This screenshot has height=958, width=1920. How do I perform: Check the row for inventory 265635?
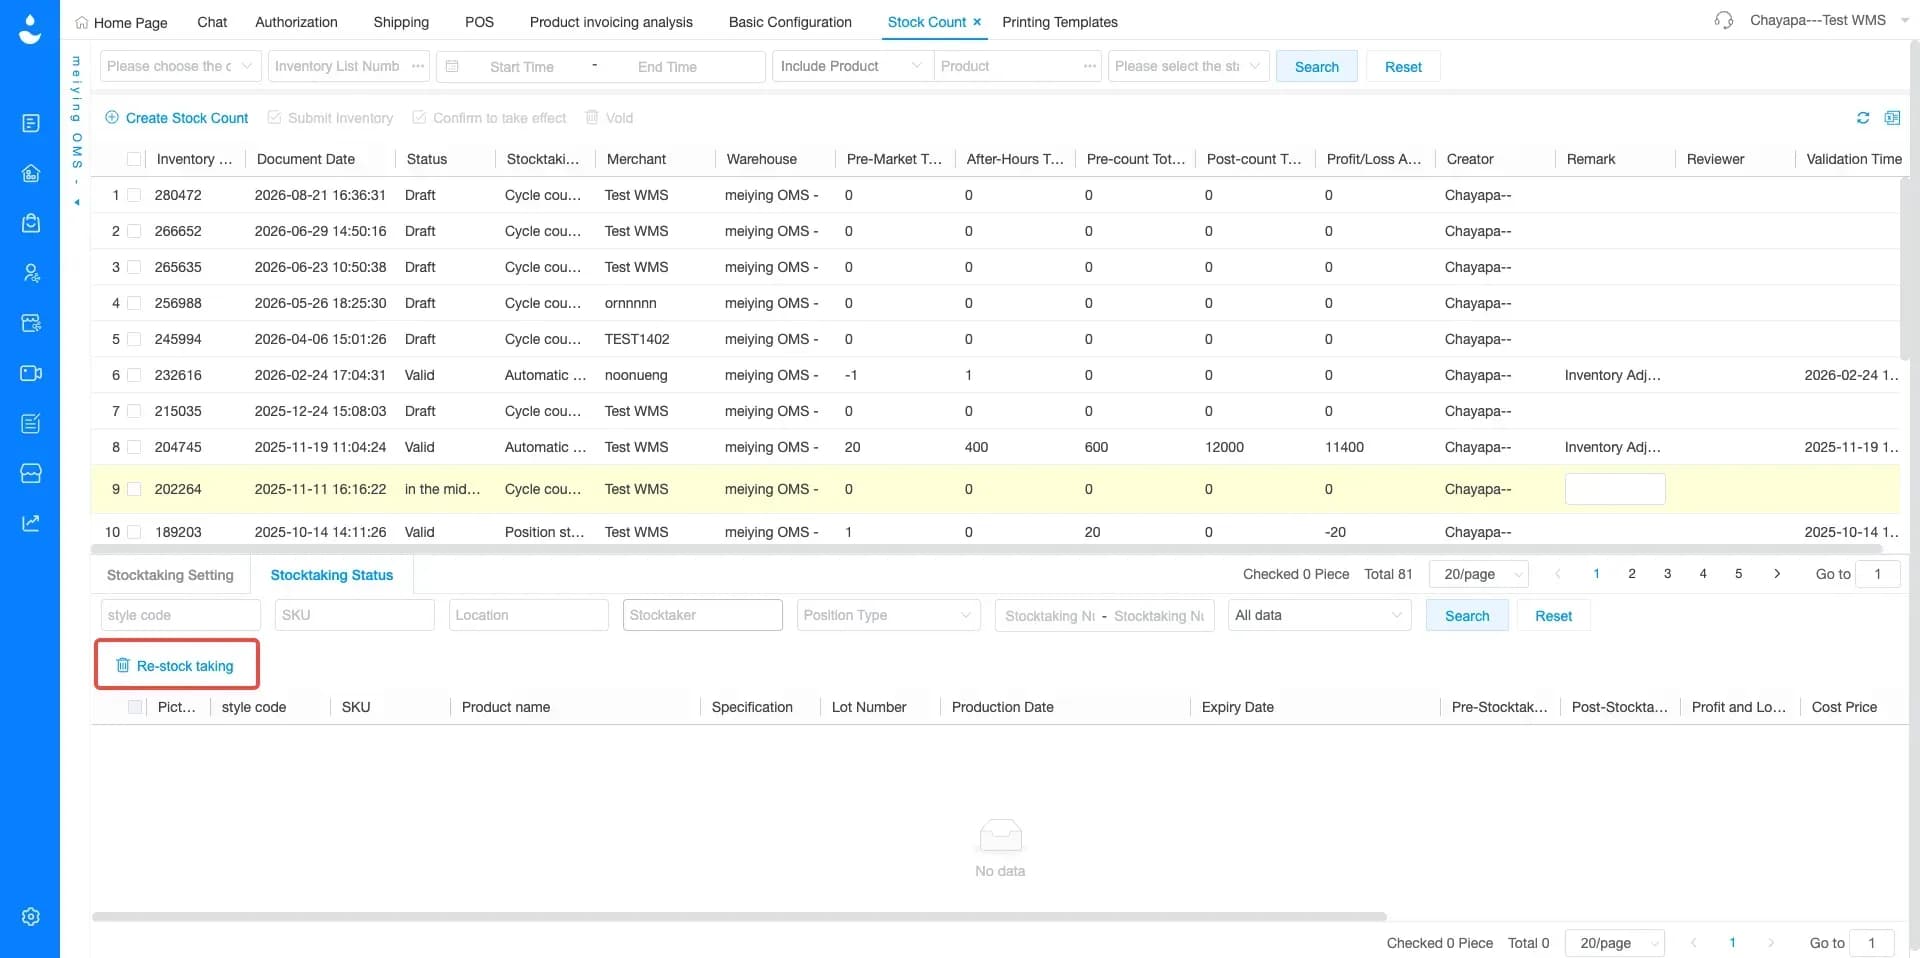tap(134, 267)
